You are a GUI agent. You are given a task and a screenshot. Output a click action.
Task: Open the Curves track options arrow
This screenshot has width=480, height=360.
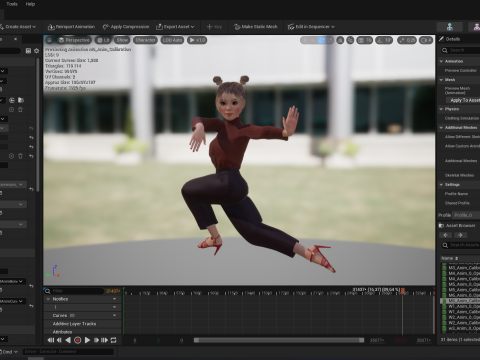(x=115, y=315)
